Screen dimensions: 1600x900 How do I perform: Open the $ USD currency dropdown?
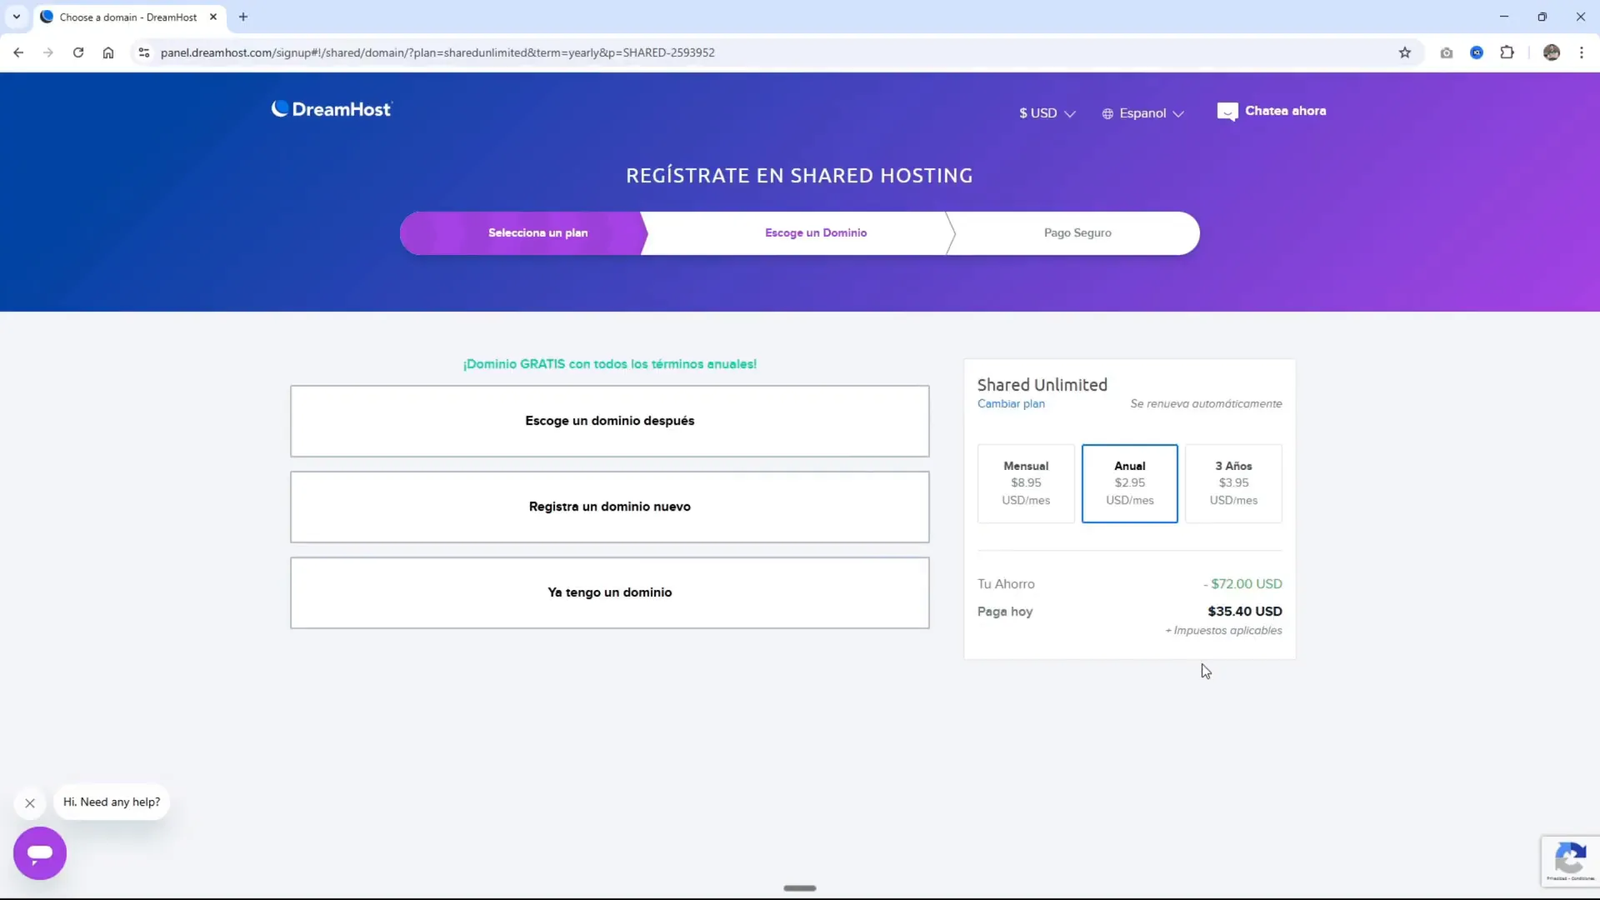tap(1047, 114)
